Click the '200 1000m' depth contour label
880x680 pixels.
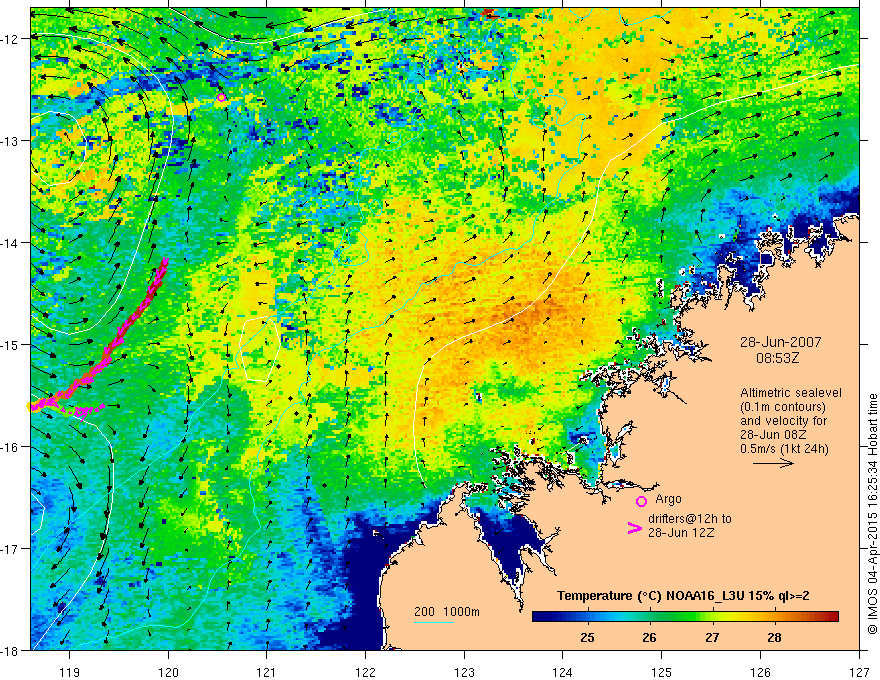coord(447,612)
